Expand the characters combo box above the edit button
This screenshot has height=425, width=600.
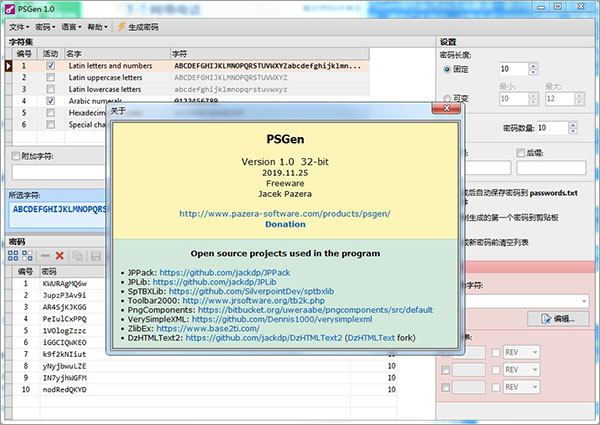pos(584,301)
